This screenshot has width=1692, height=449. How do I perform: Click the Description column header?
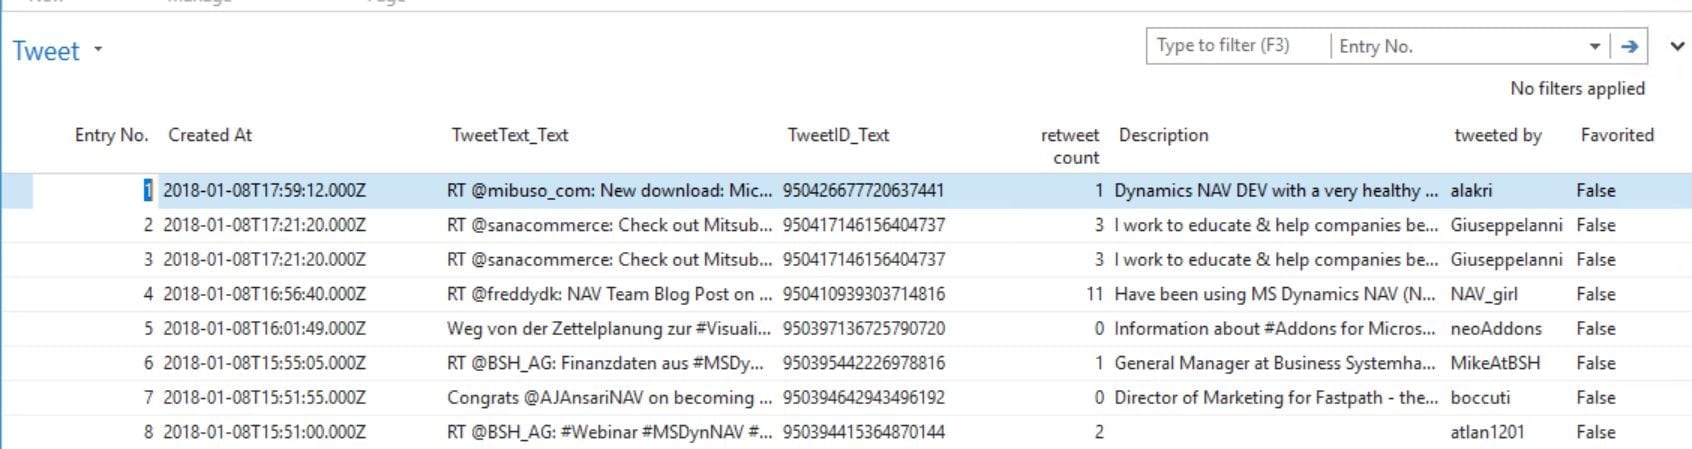pos(1163,135)
